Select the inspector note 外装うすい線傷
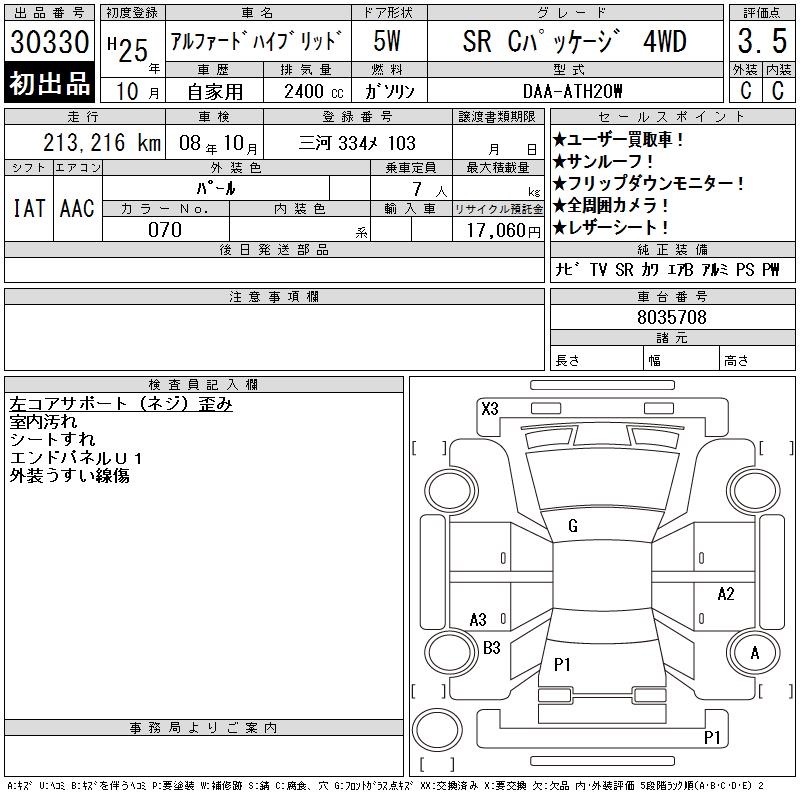Screen dimensions: 800x800 (69, 475)
